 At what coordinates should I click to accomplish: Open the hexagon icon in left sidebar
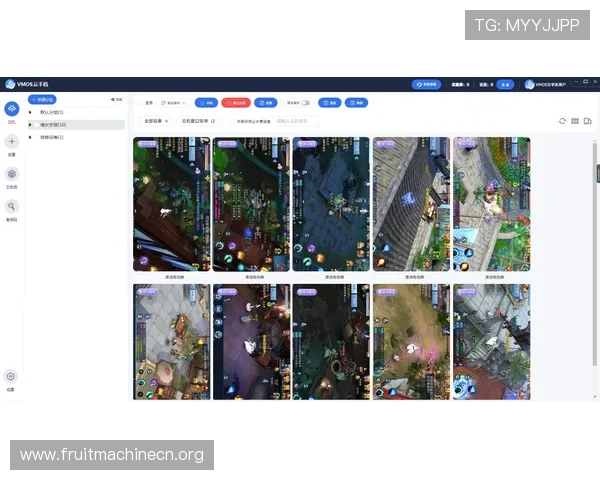[12, 174]
